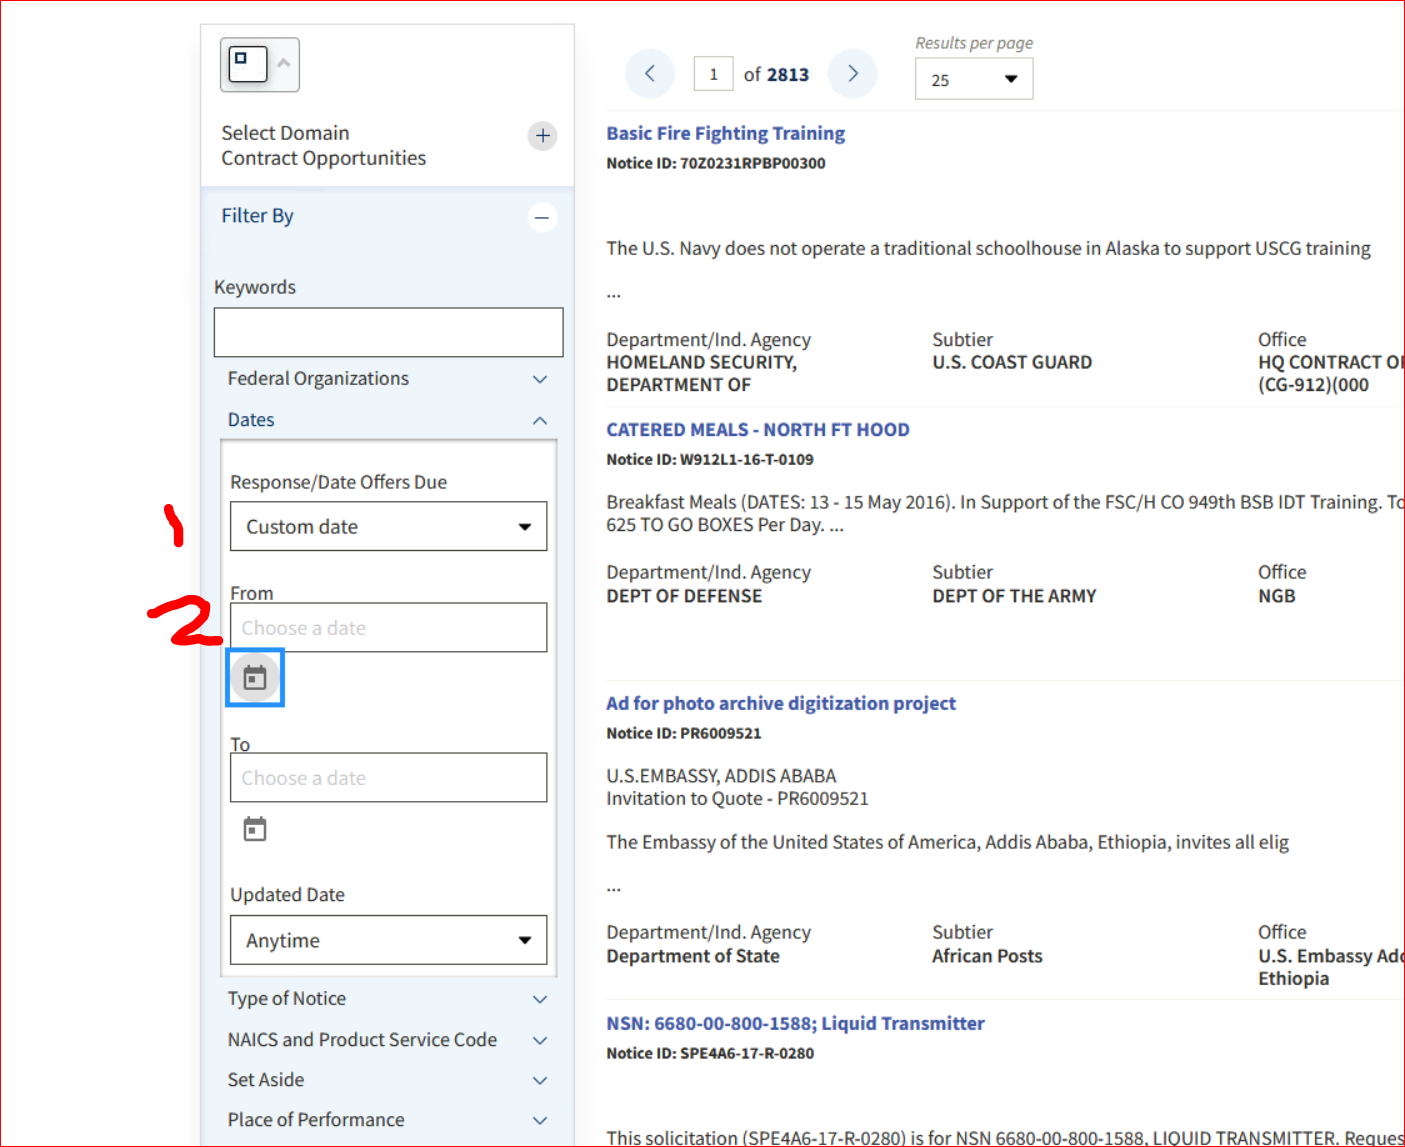The width and height of the screenshot is (1405, 1147).
Task: Go to next results page
Action: click(853, 73)
